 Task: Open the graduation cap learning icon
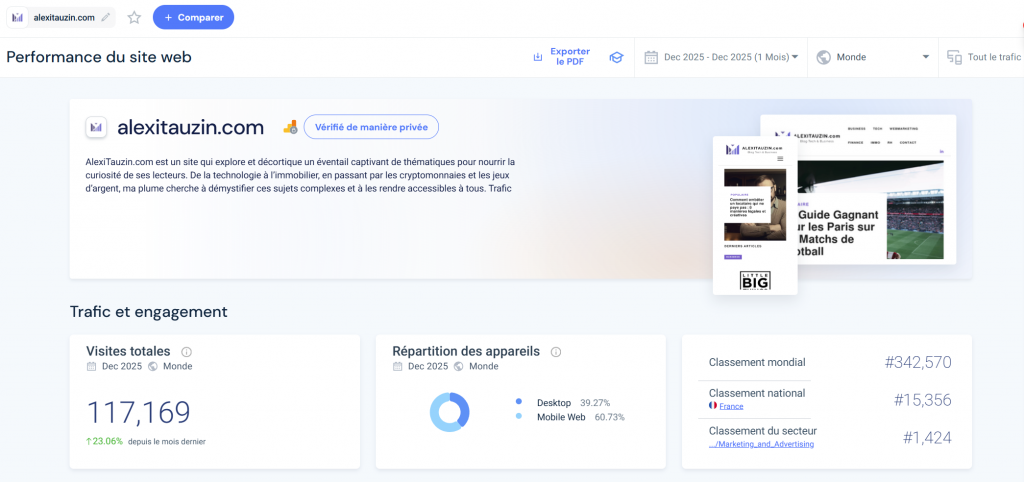(x=616, y=57)
